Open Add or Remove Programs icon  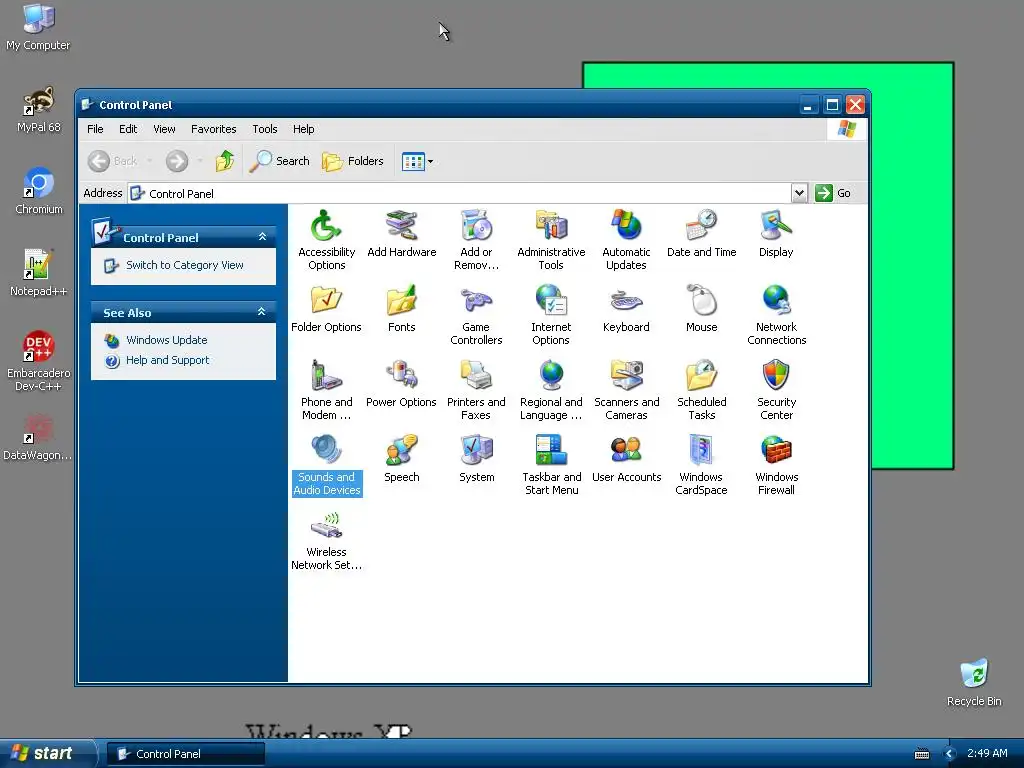point(476,240)
